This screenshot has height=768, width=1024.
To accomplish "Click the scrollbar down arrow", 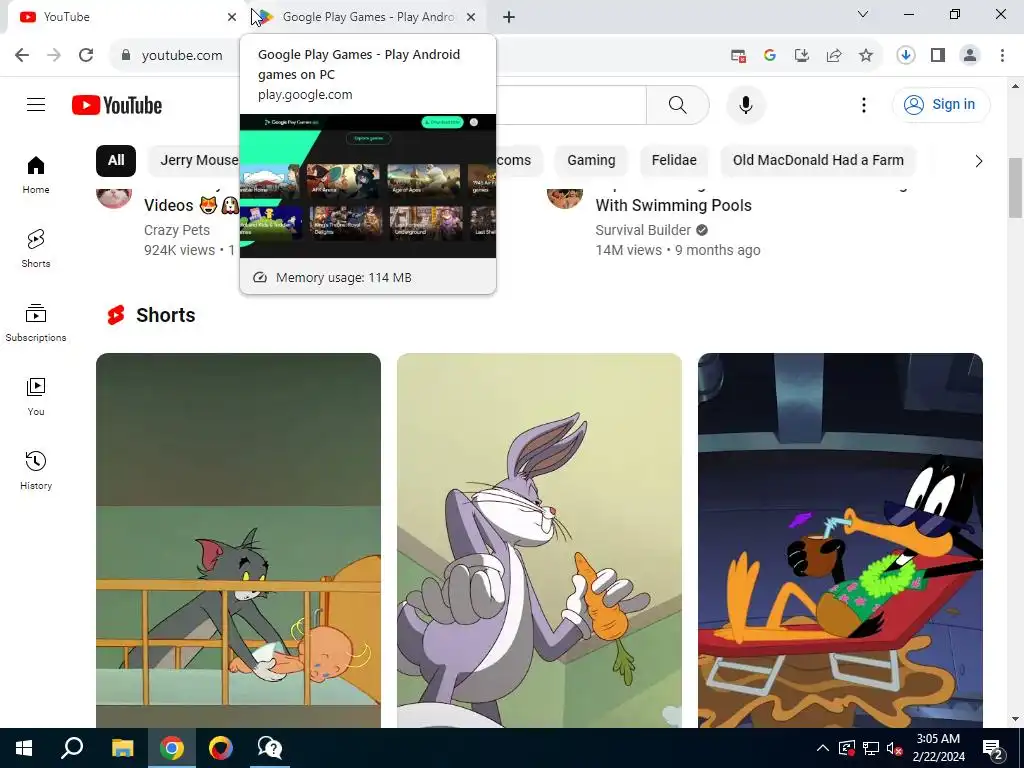I will (1015, 719).
